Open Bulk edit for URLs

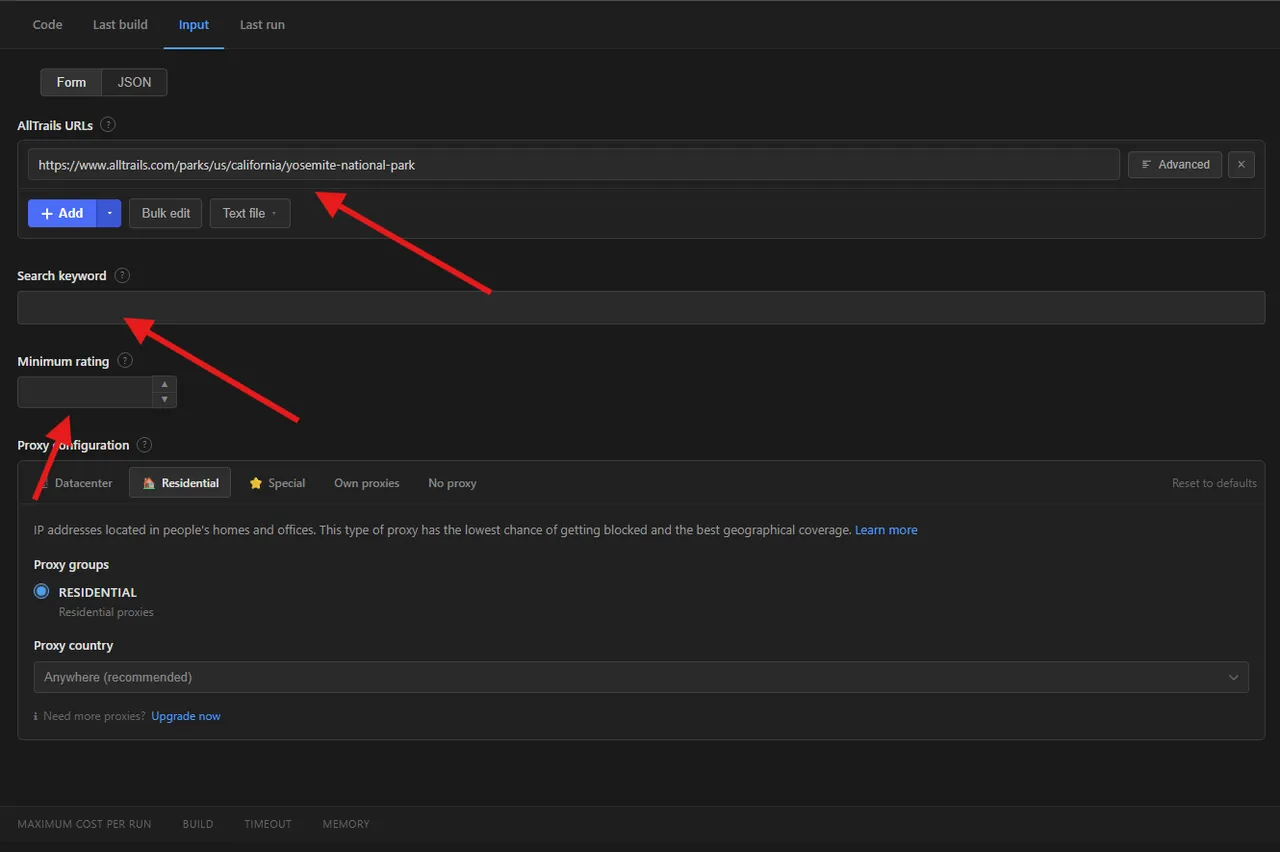[166, 213]
